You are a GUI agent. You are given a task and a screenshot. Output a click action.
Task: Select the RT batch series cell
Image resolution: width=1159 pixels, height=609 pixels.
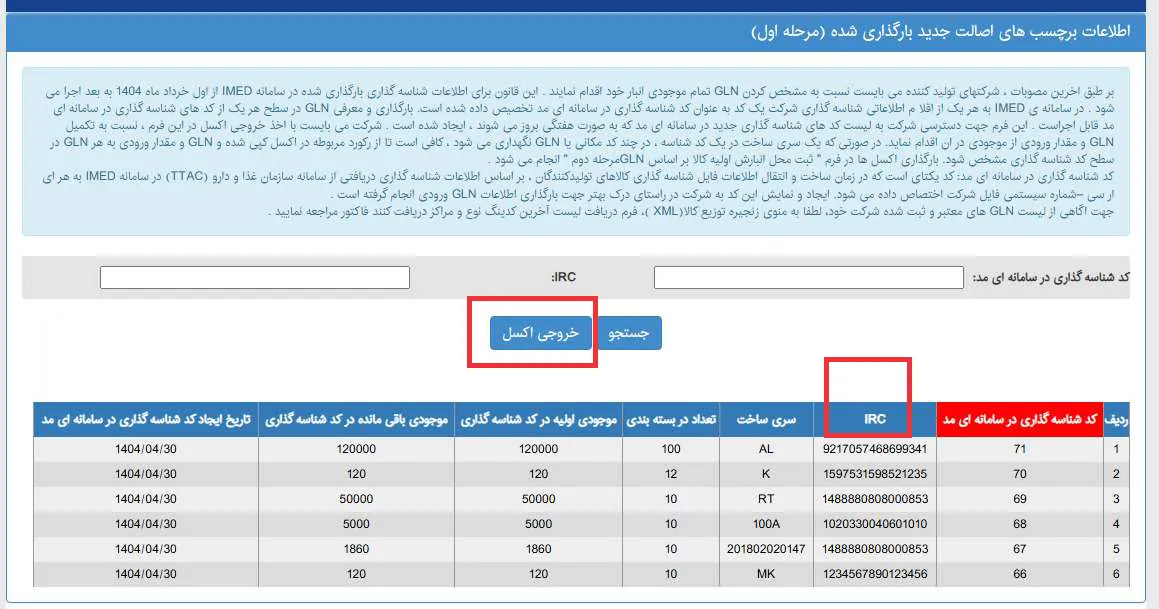[766, 499]
